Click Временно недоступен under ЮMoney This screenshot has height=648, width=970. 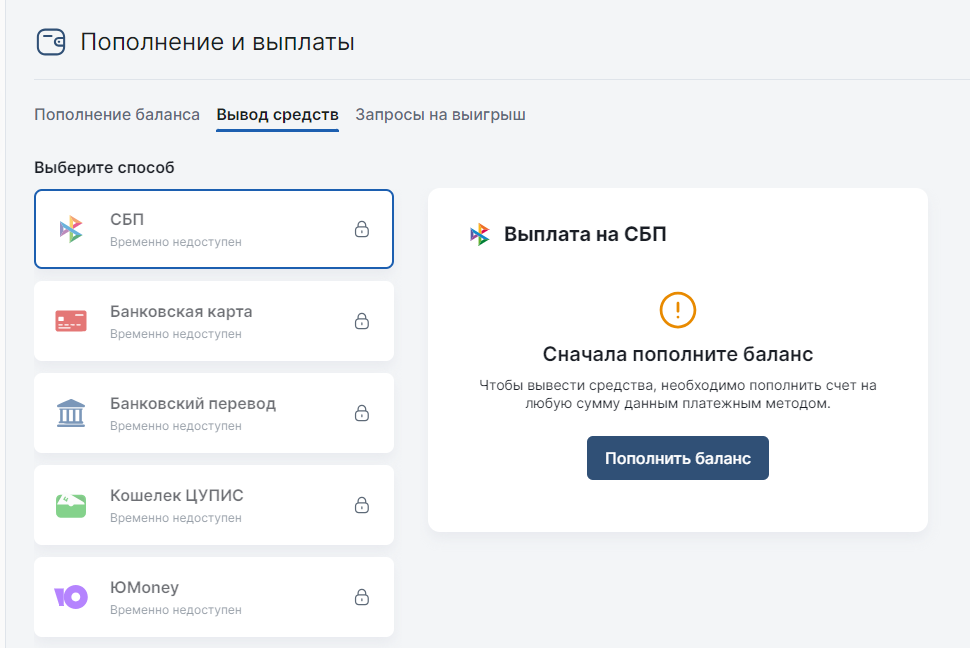(x=176, y=610)
